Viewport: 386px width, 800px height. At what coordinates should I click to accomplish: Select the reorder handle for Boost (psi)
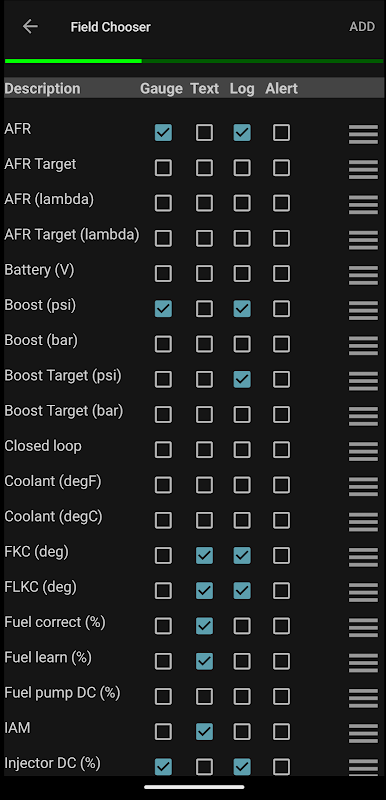(363, 311)
